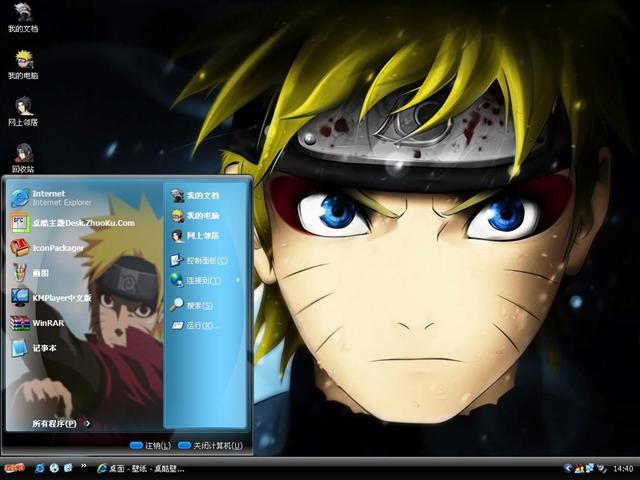Launch KMPlayer中文版 from the start menu
Image resolution: width=640 pixels, height=480 pixels.
pos(51,298)
